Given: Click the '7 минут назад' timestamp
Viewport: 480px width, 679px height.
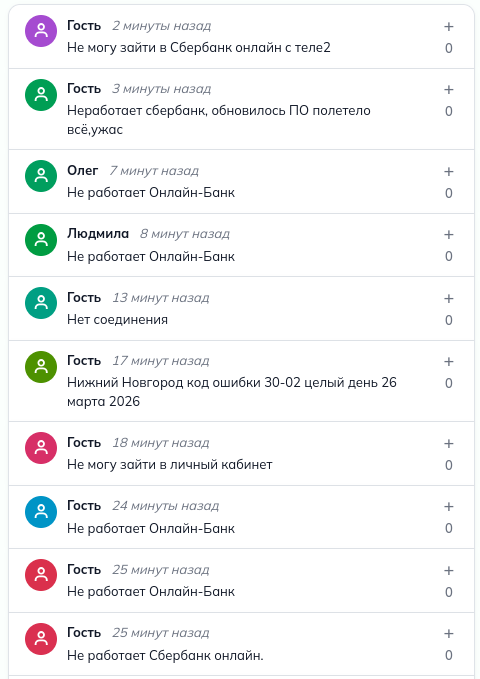Looking at the screenshot, I should pyautogui.click(x=154, y=171).
